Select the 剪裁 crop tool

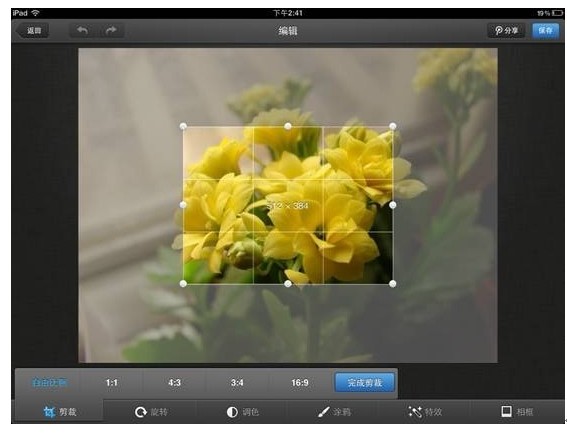59,411
